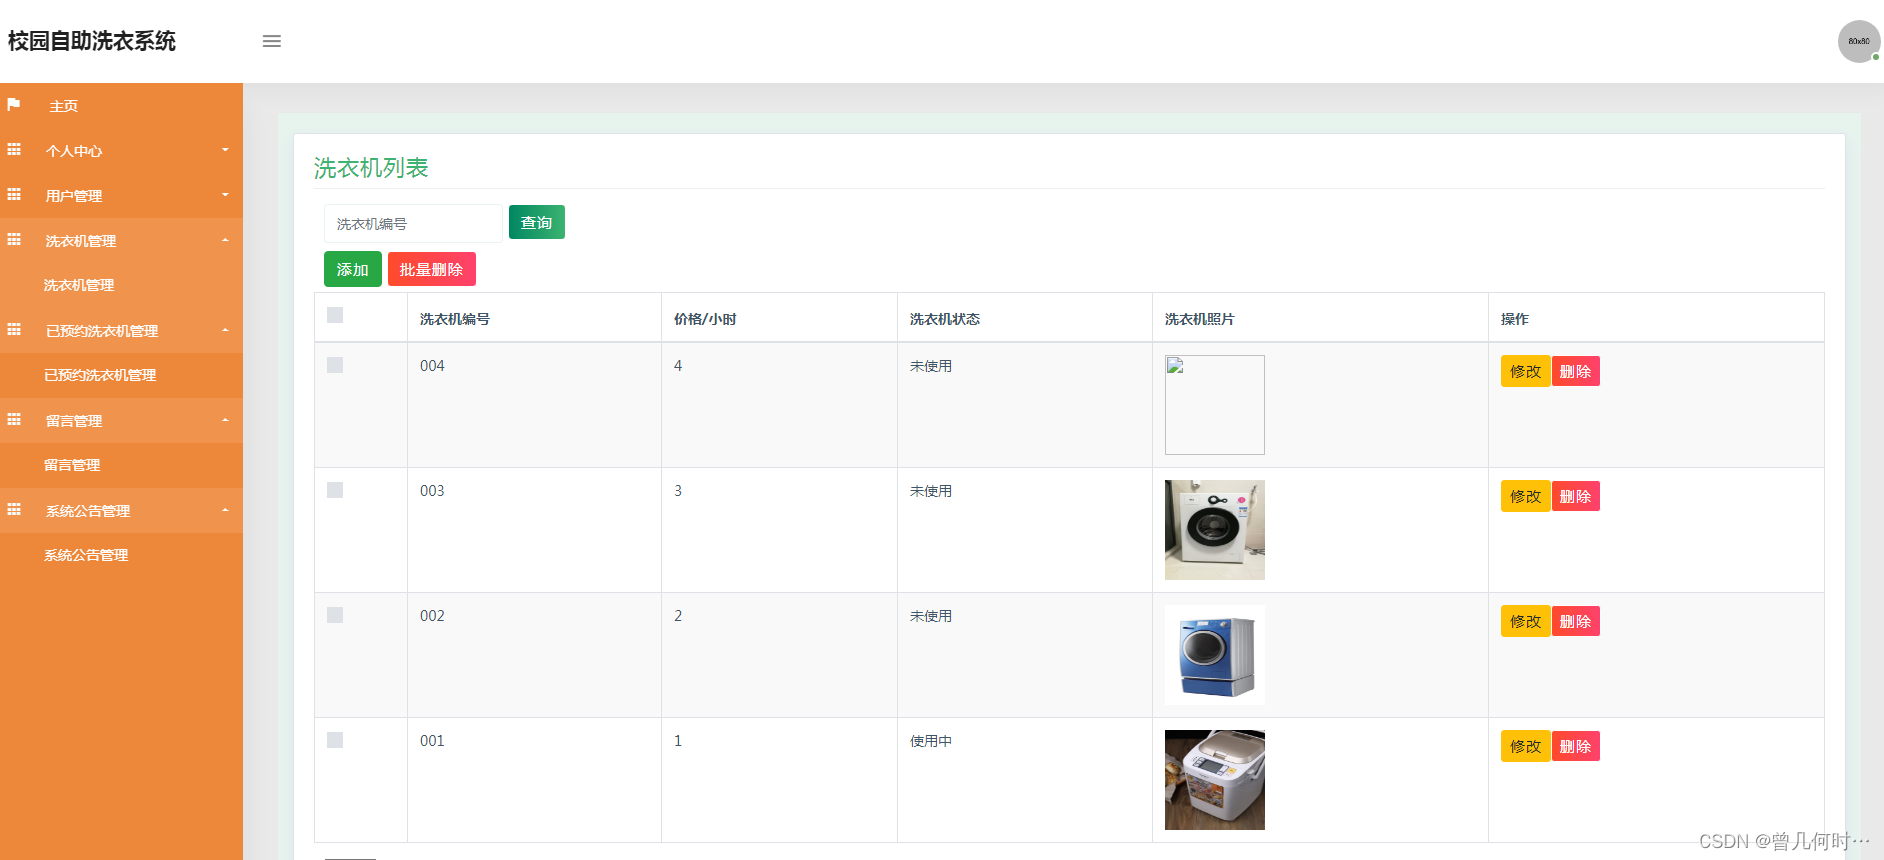Go to 主页 in the sidebar
This screenshot has height=860, width=1884.
[x=64, y=106]
